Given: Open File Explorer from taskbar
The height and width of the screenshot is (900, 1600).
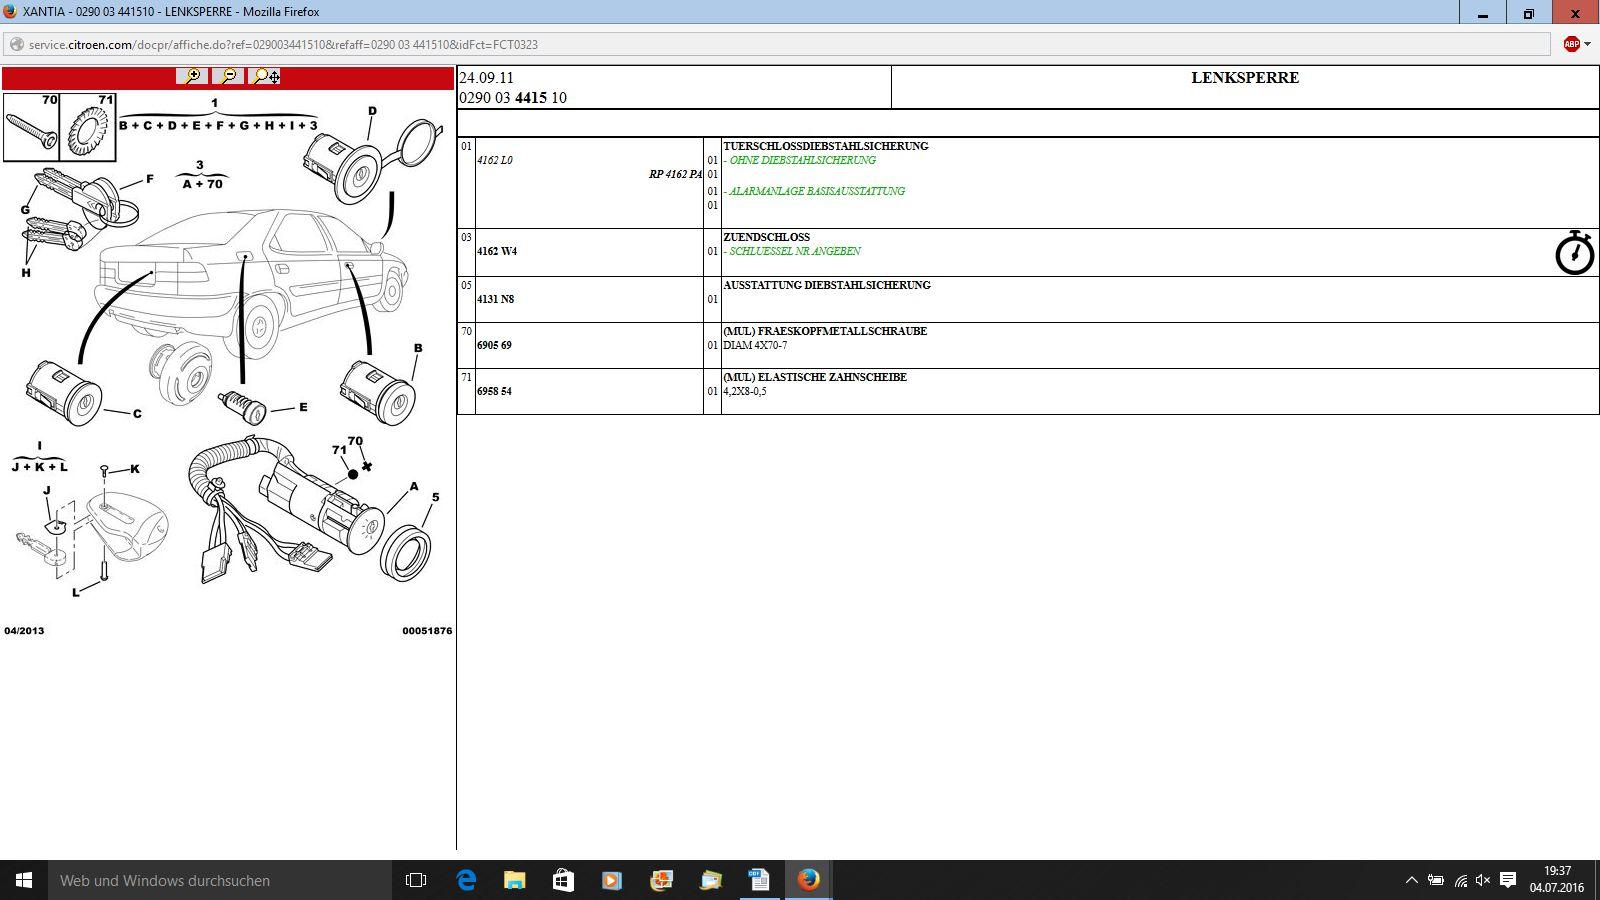Looking at the screenshot, I should [x=514, y=880].
